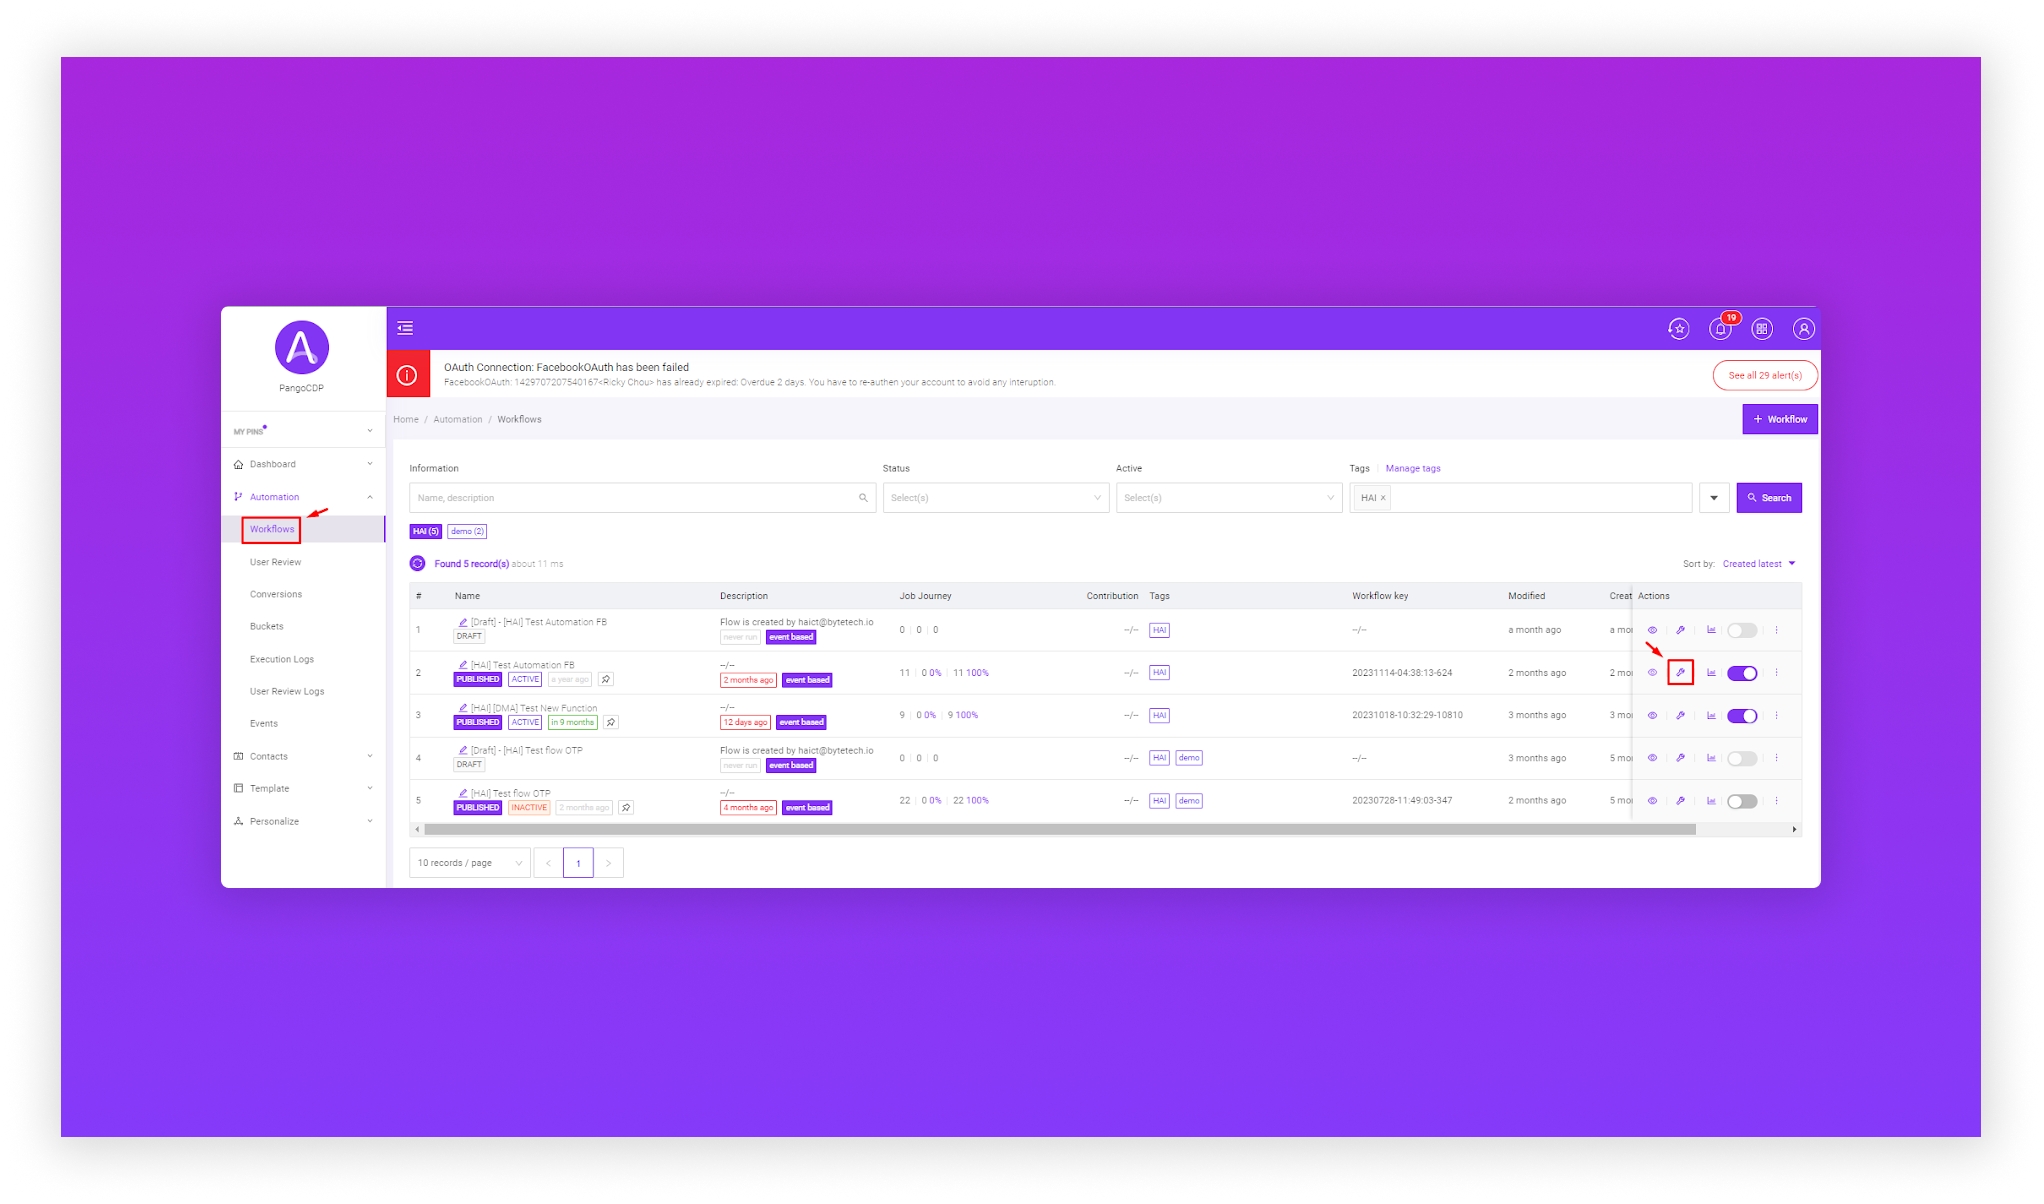Enable the toggle for row 4 draft
This screenshot has width=2044, height=1204.
1741,758
